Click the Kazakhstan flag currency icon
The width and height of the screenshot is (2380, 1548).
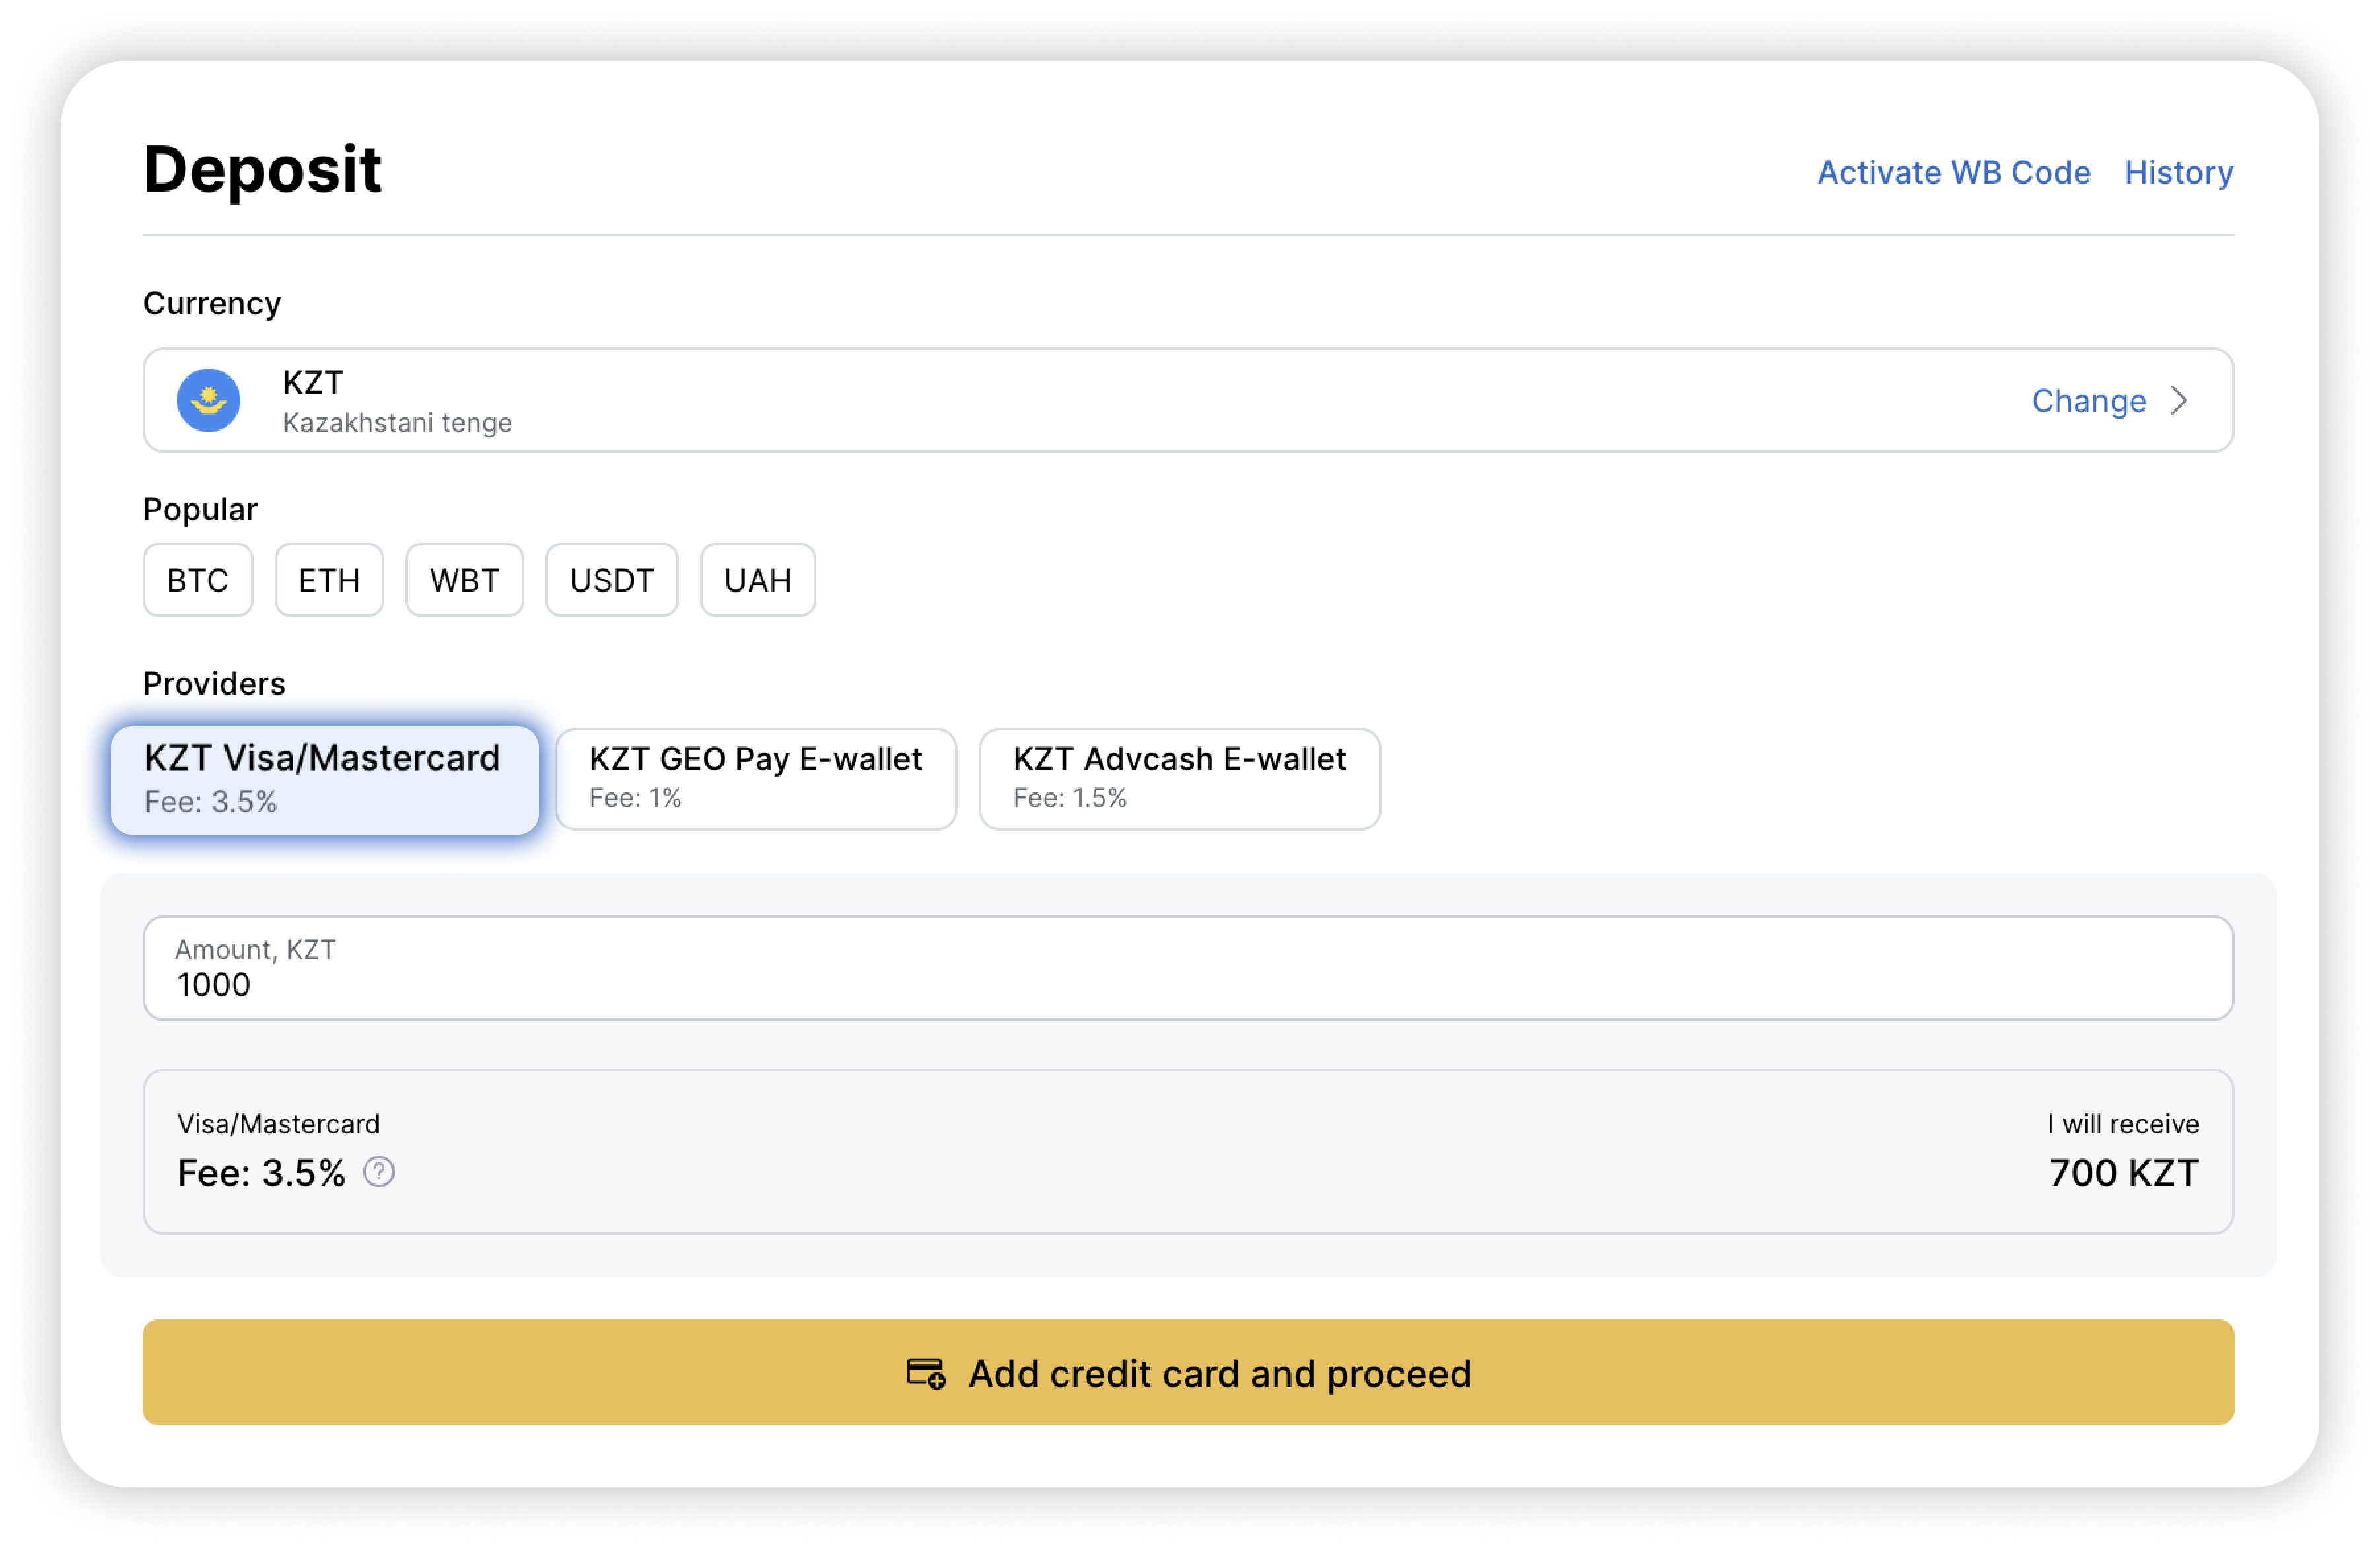[209, 401]
